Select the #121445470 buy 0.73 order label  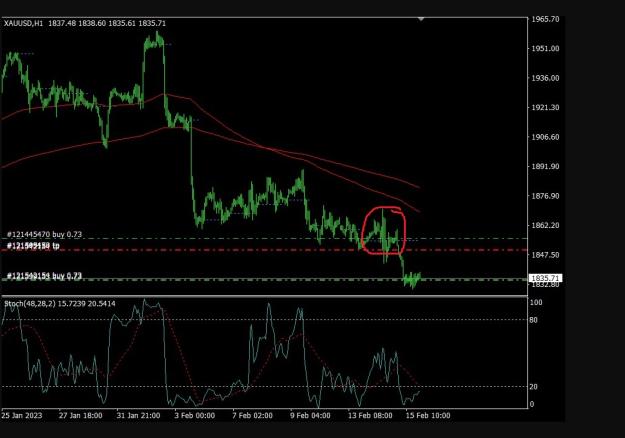pyautogui.click(x=44, y=234)
